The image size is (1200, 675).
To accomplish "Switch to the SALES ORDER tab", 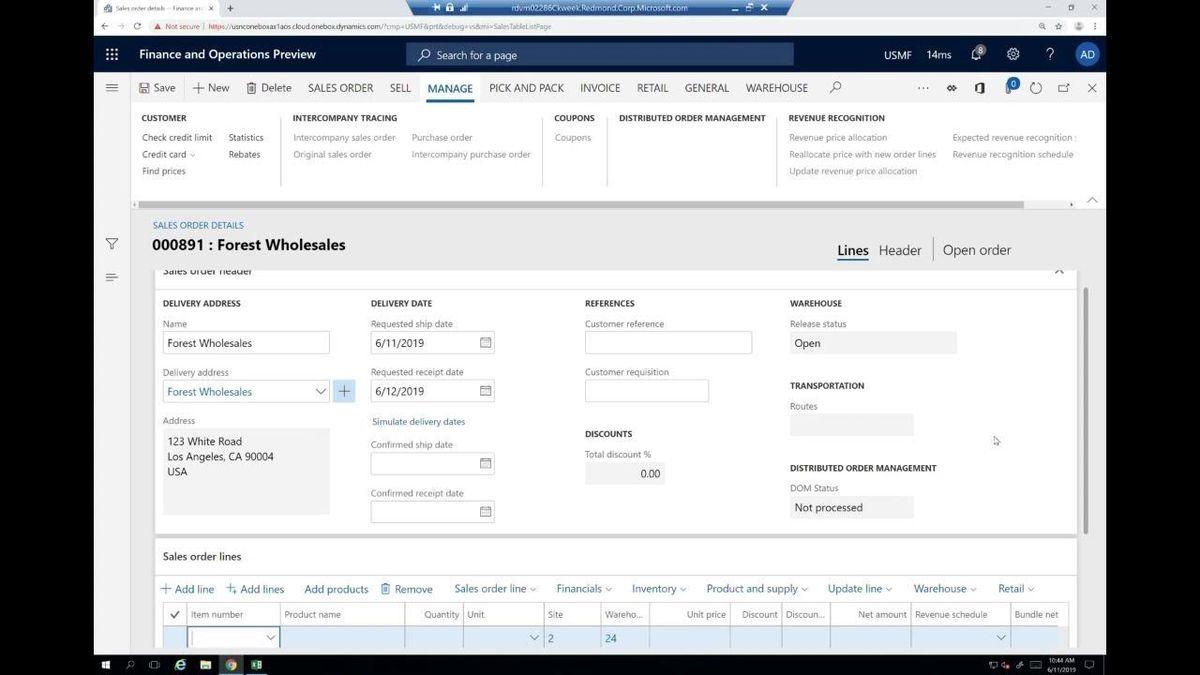I will (x=340, y=88).
